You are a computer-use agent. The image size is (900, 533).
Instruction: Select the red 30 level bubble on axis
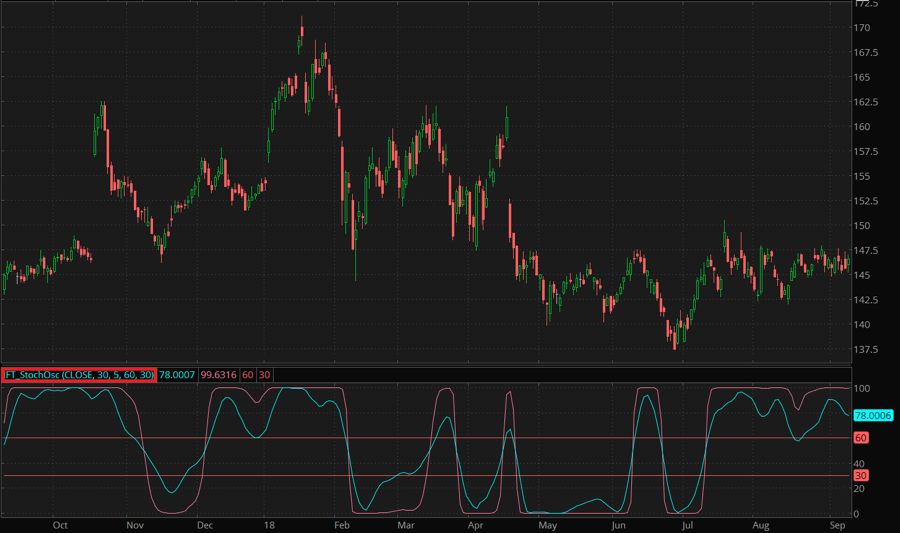click(x=860, y=476)
